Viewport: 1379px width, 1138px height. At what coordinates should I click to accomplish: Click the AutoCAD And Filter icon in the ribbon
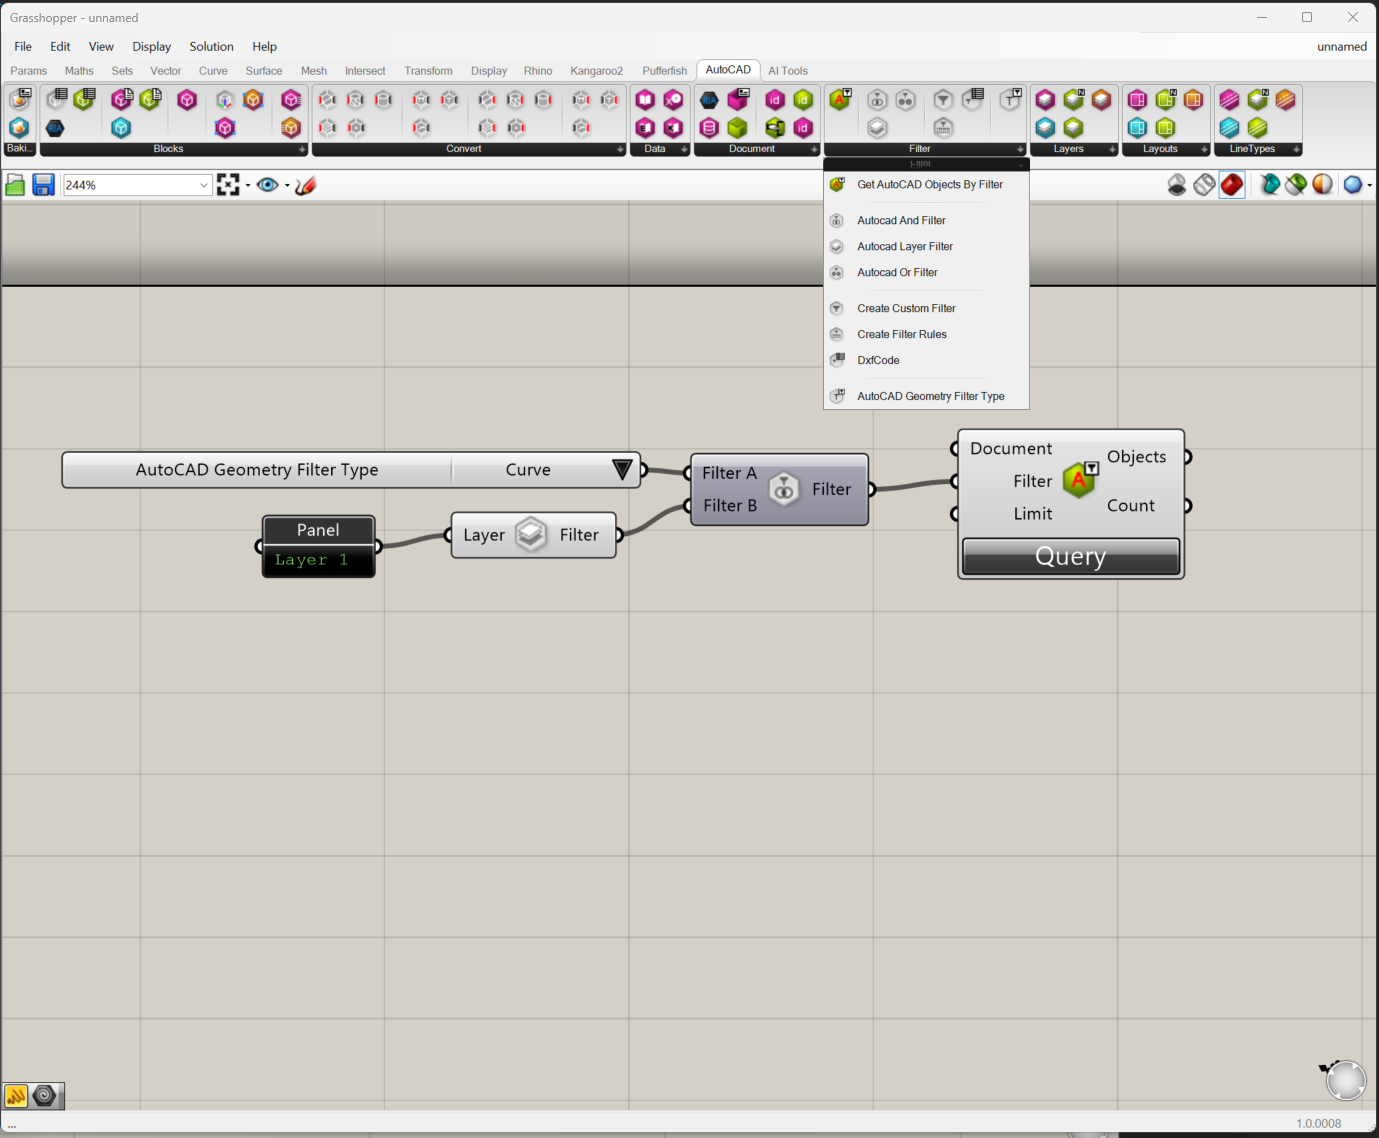click(x=877, y=99)
